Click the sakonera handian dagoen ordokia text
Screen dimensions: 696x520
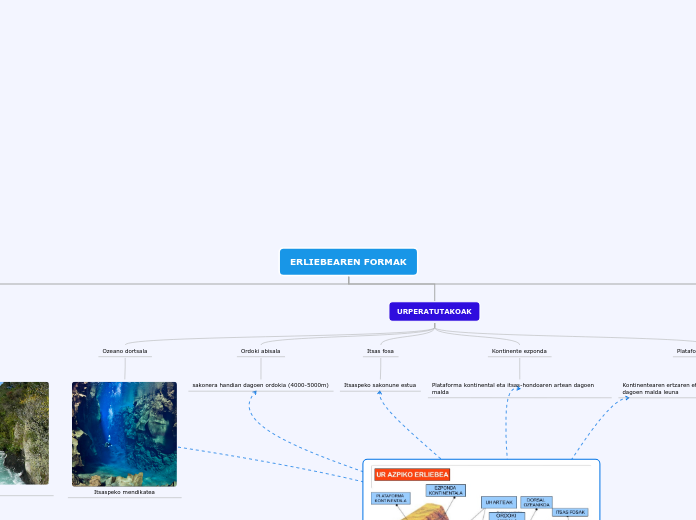point(261,385)
